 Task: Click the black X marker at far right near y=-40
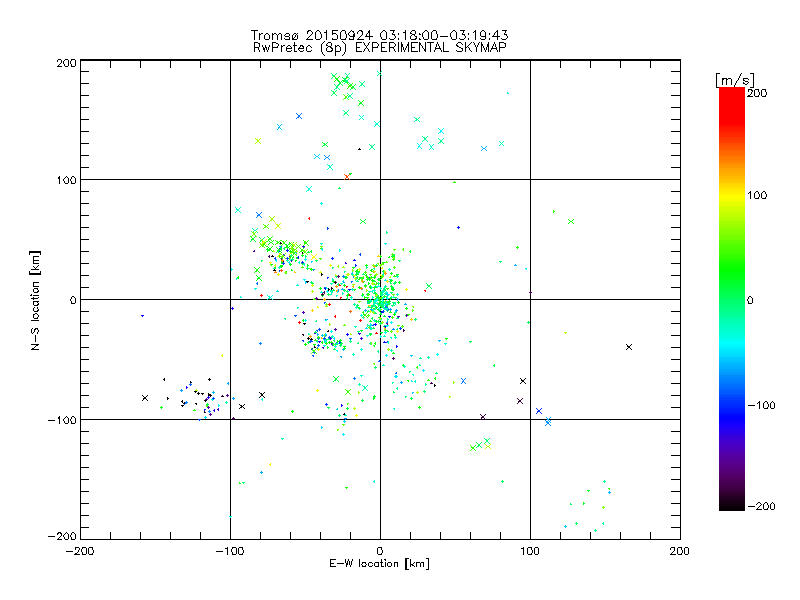point(629,347)
